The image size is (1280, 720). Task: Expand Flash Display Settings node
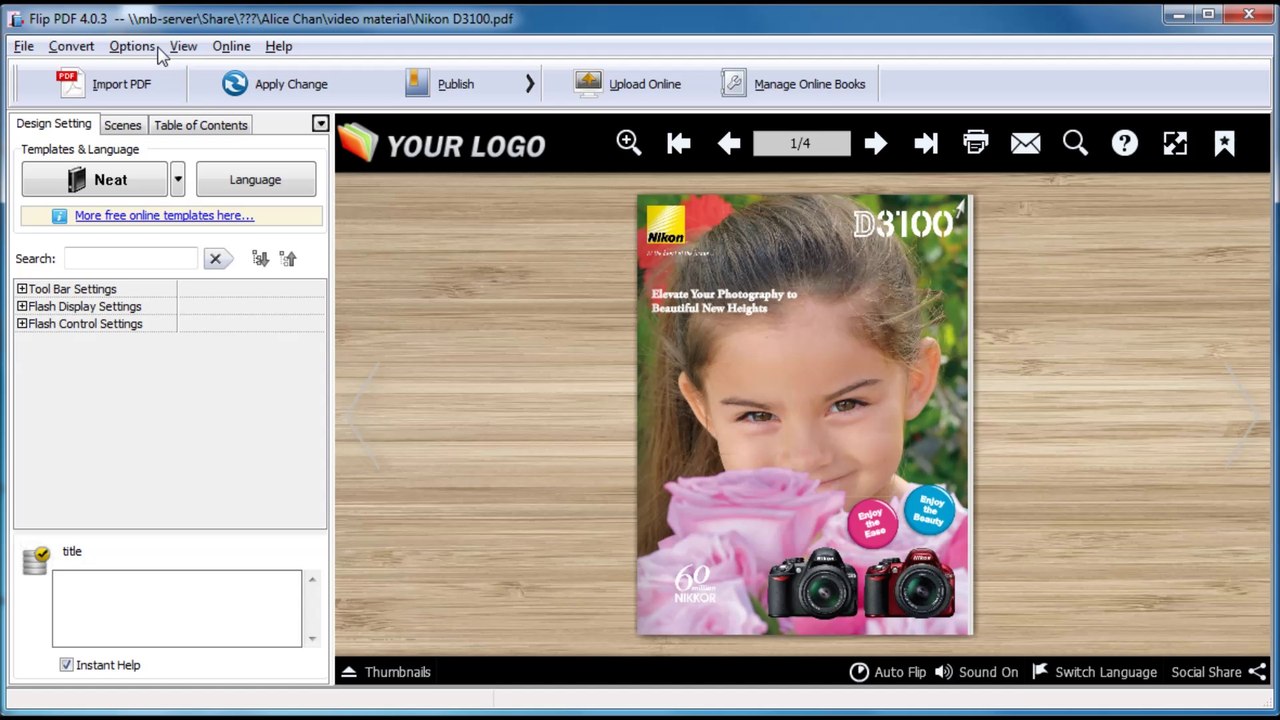pyautogui.click(x=22, y=306)
